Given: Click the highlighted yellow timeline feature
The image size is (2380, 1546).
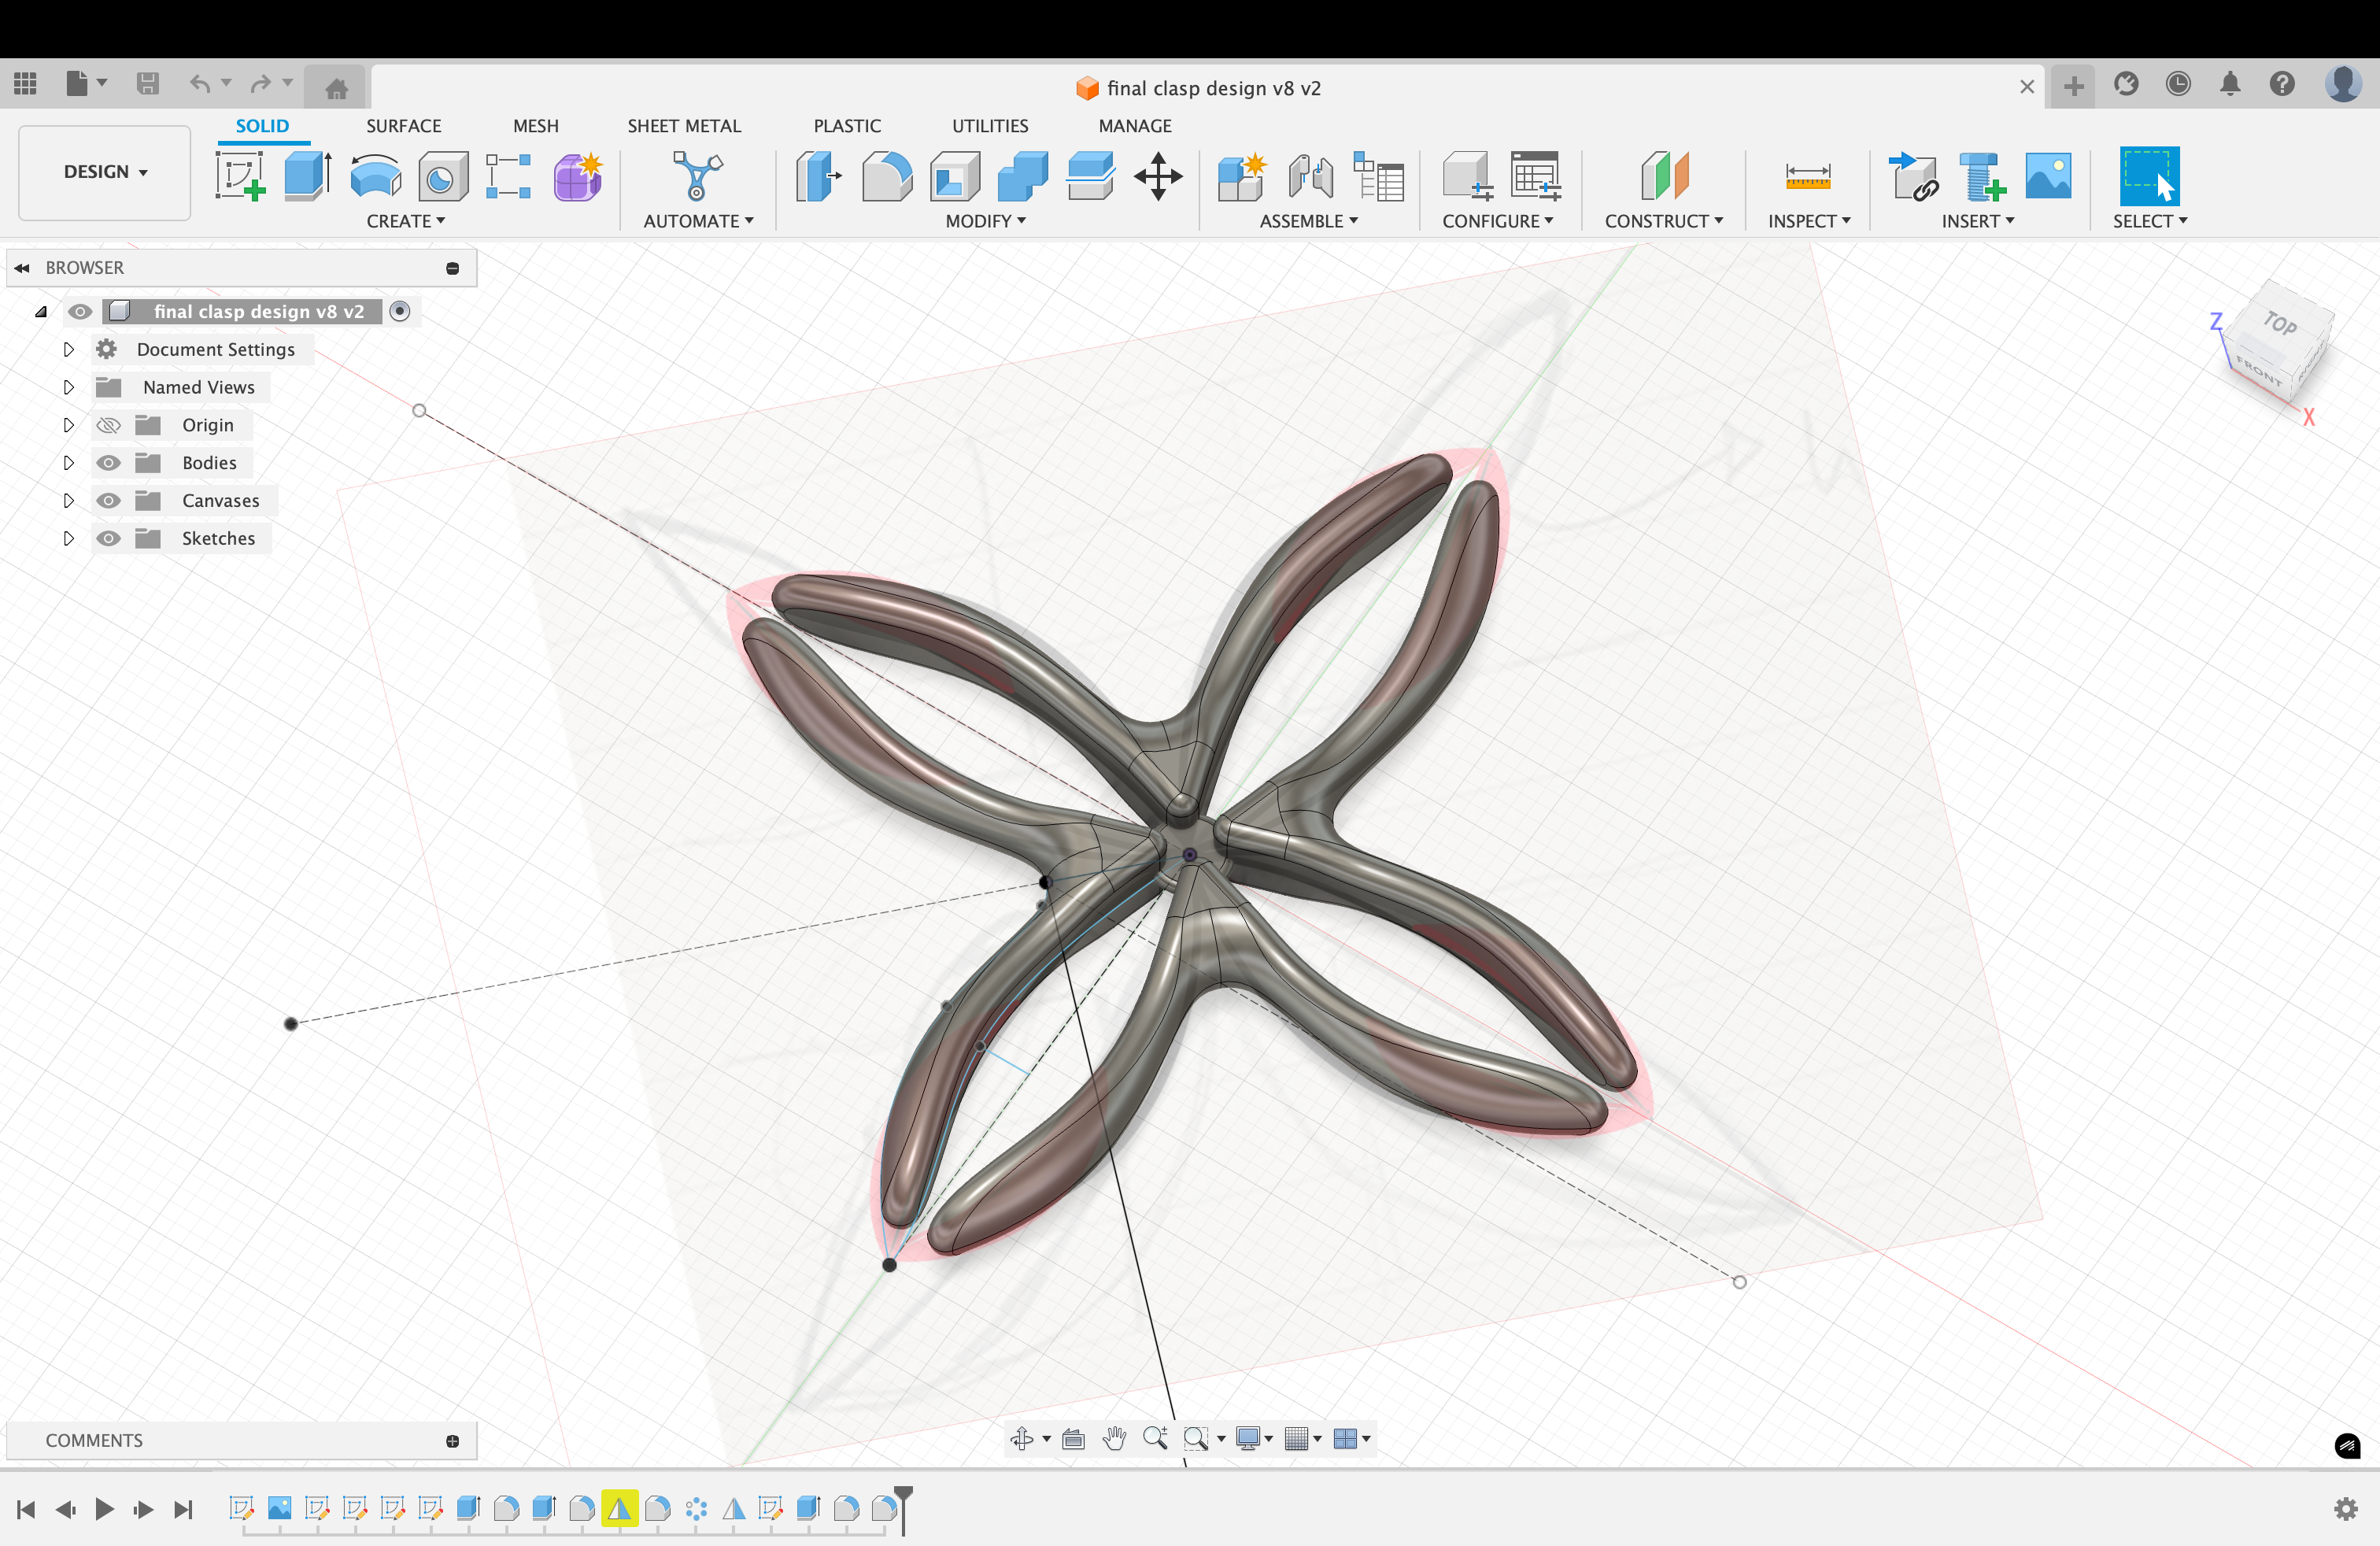Looking at the screenshot, I should 619,1508.
